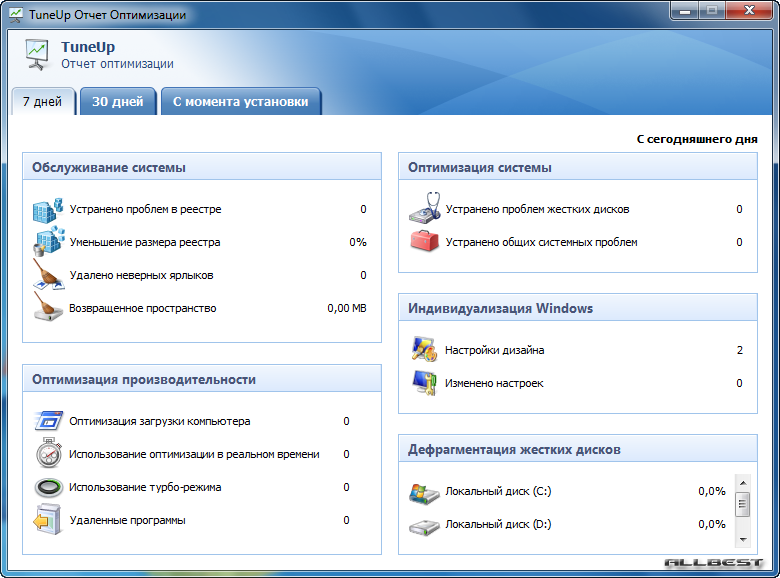Click the Оптимизация системы section header
Viewport: 780px width, 578px height.
pos(578,167)
